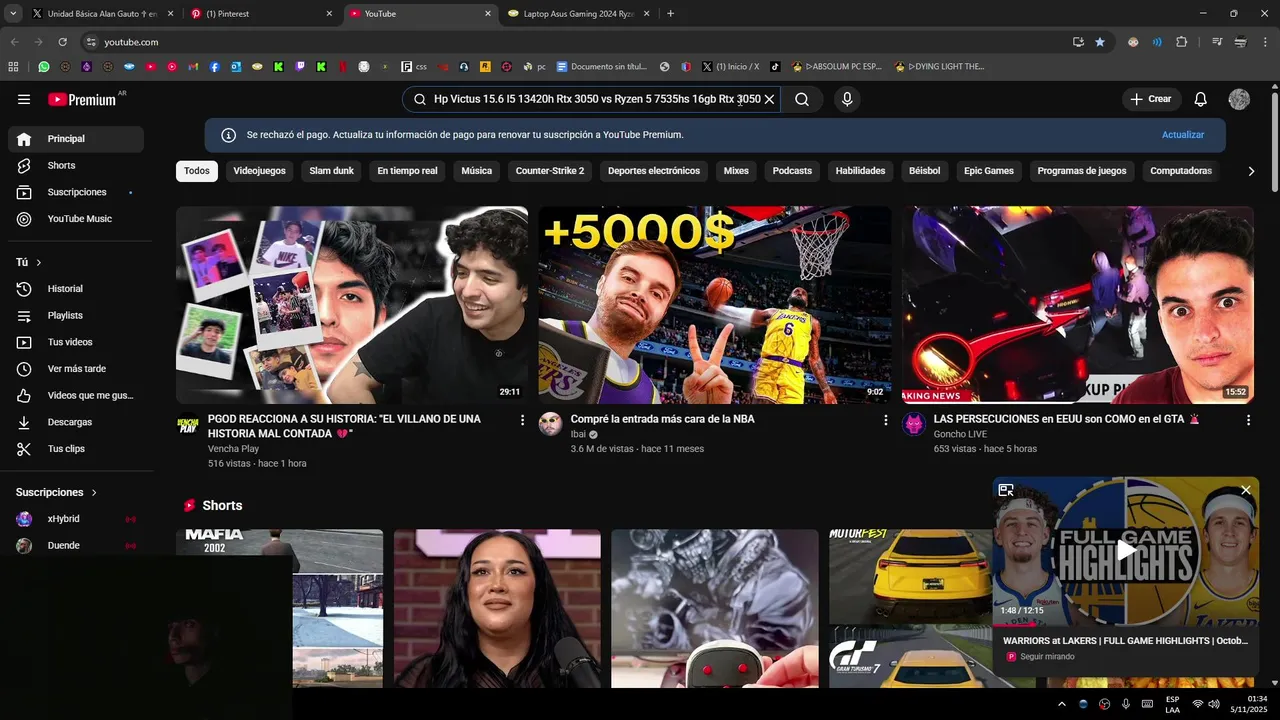Open Duende channel subscription

(76, 546)
